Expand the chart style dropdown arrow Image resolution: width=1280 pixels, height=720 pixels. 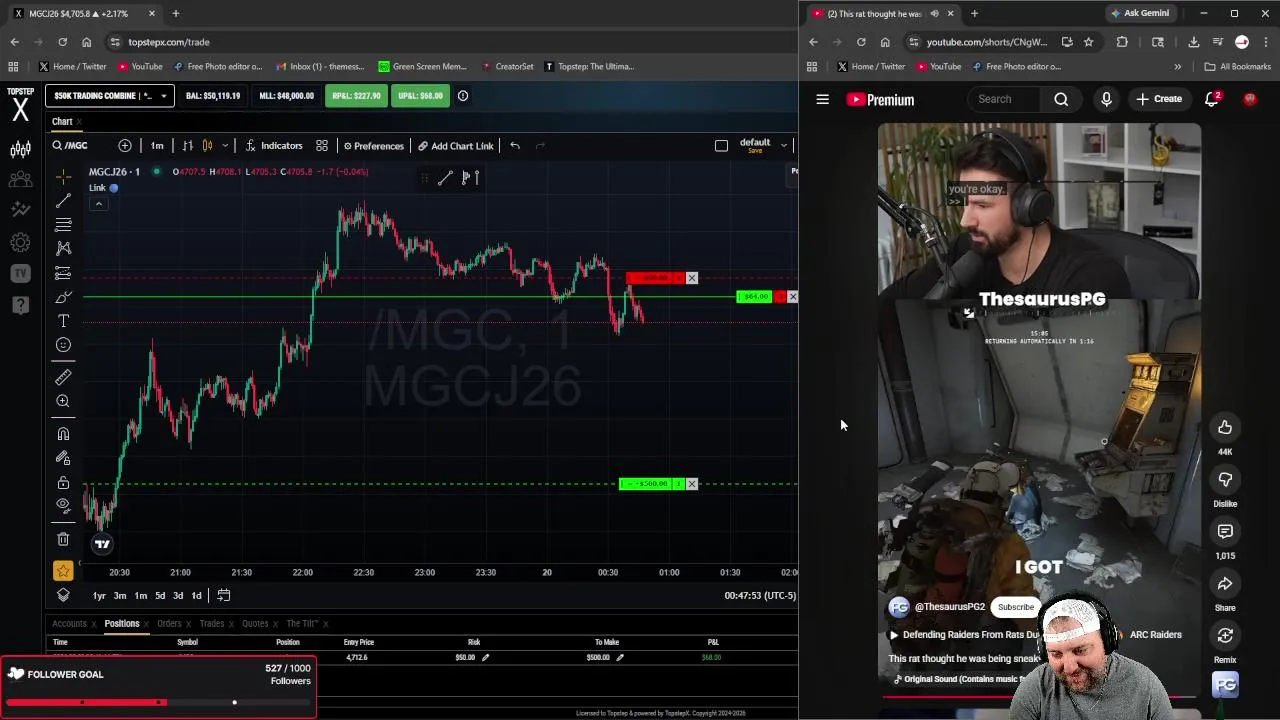(x=225, y=146)
